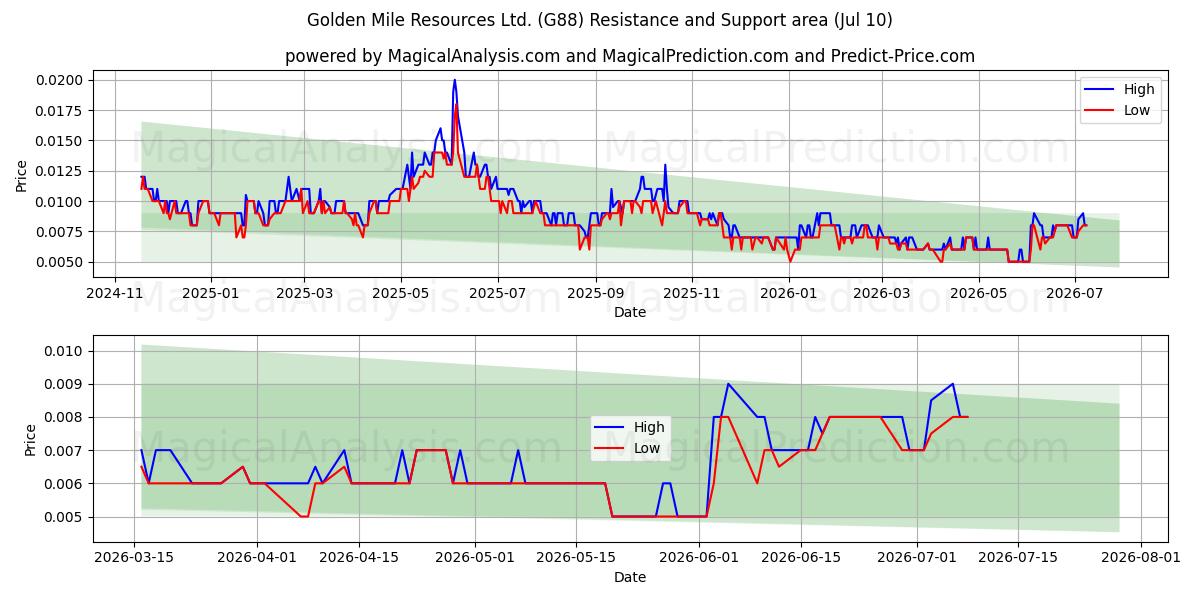Click 'Low' in the bottom chart legend

(x=647, y=449)
